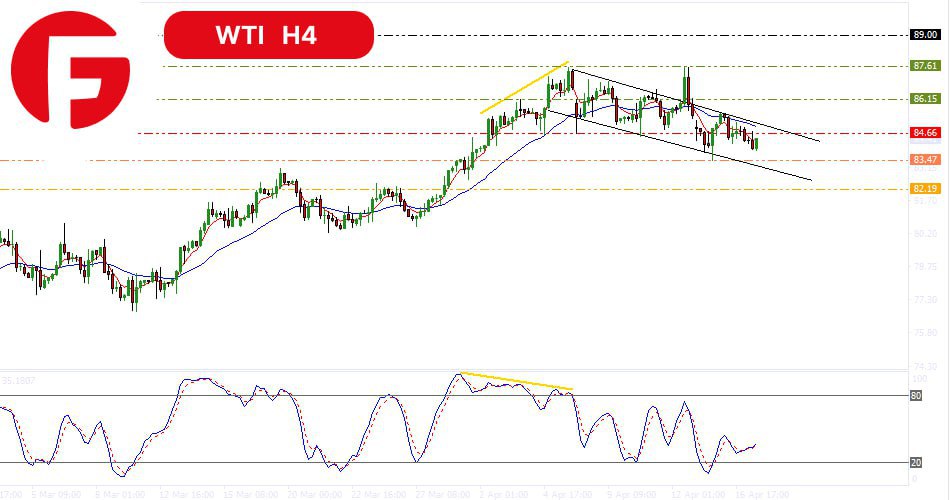Click the 75.80 price axis value

925,332
